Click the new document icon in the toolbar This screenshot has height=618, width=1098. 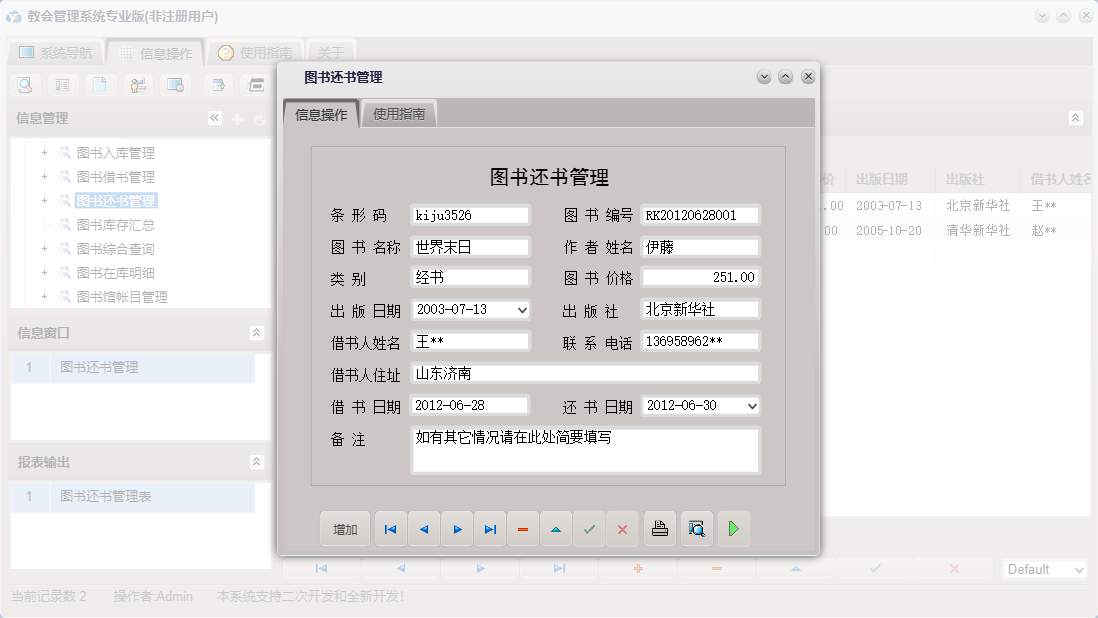(98, 85)
